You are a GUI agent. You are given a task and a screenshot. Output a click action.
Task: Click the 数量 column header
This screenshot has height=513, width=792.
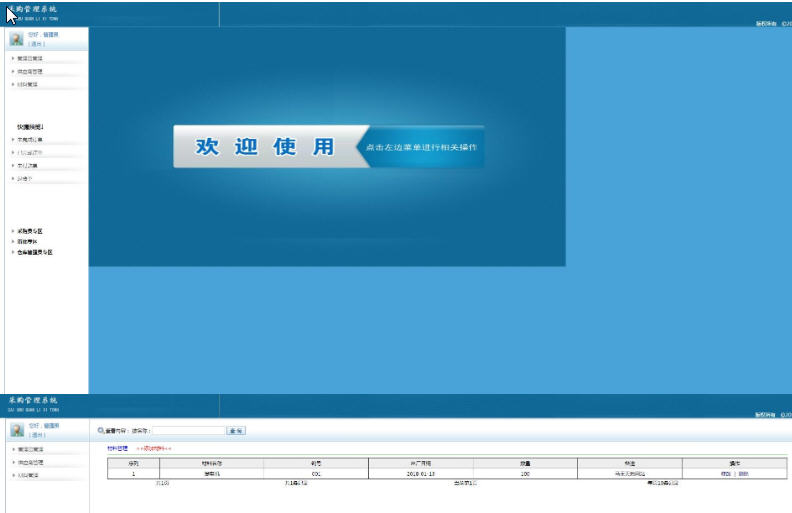click(525, 463)
